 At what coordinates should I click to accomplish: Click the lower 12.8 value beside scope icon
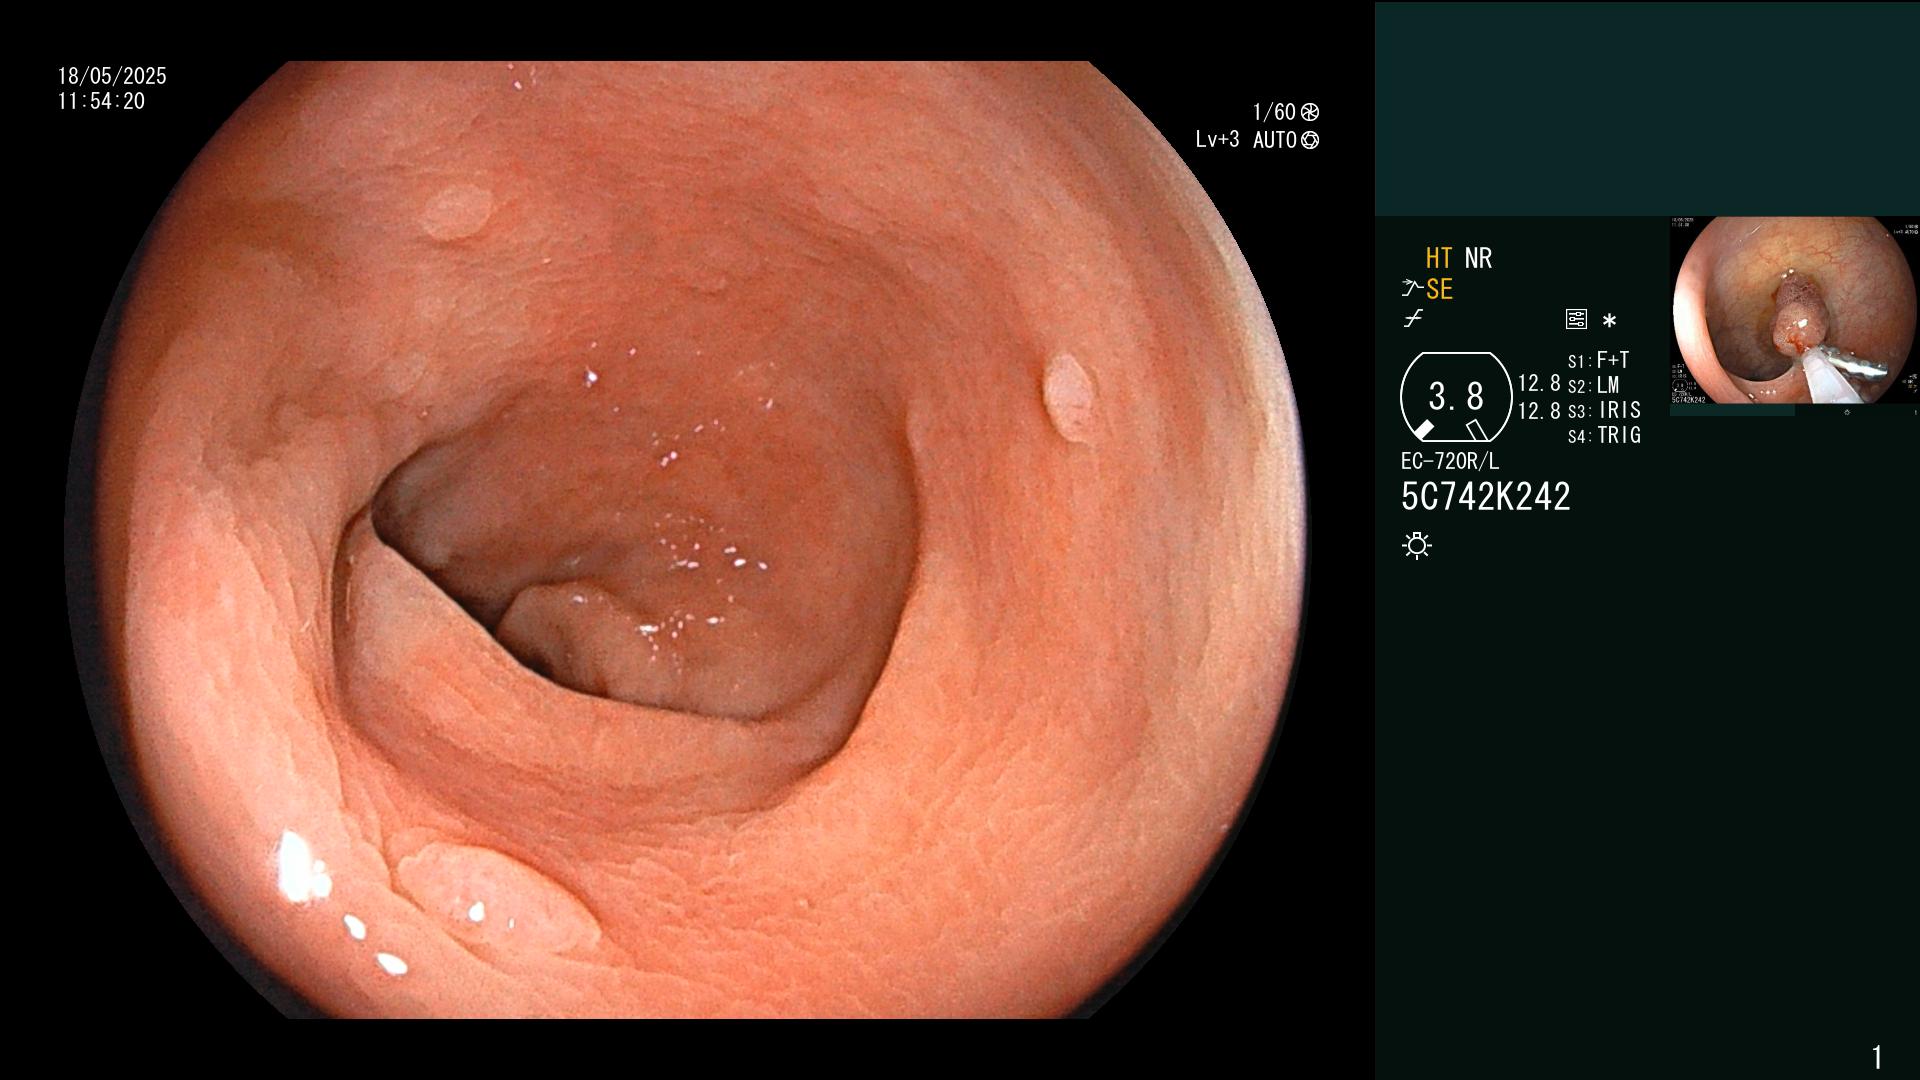(1539, 411)
